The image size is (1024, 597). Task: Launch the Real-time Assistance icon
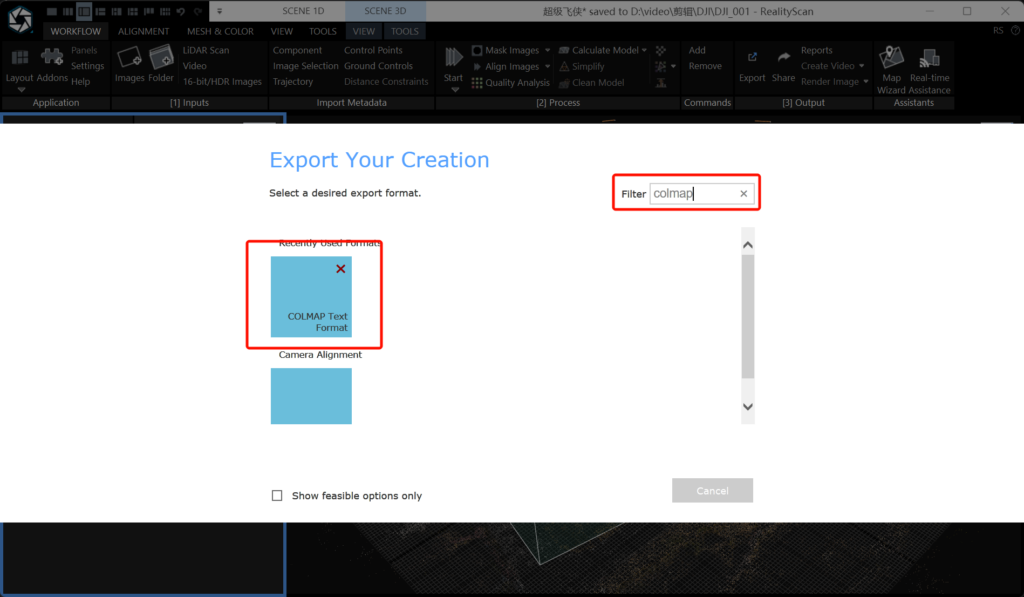pyautogui.click(x=930, y=60)
